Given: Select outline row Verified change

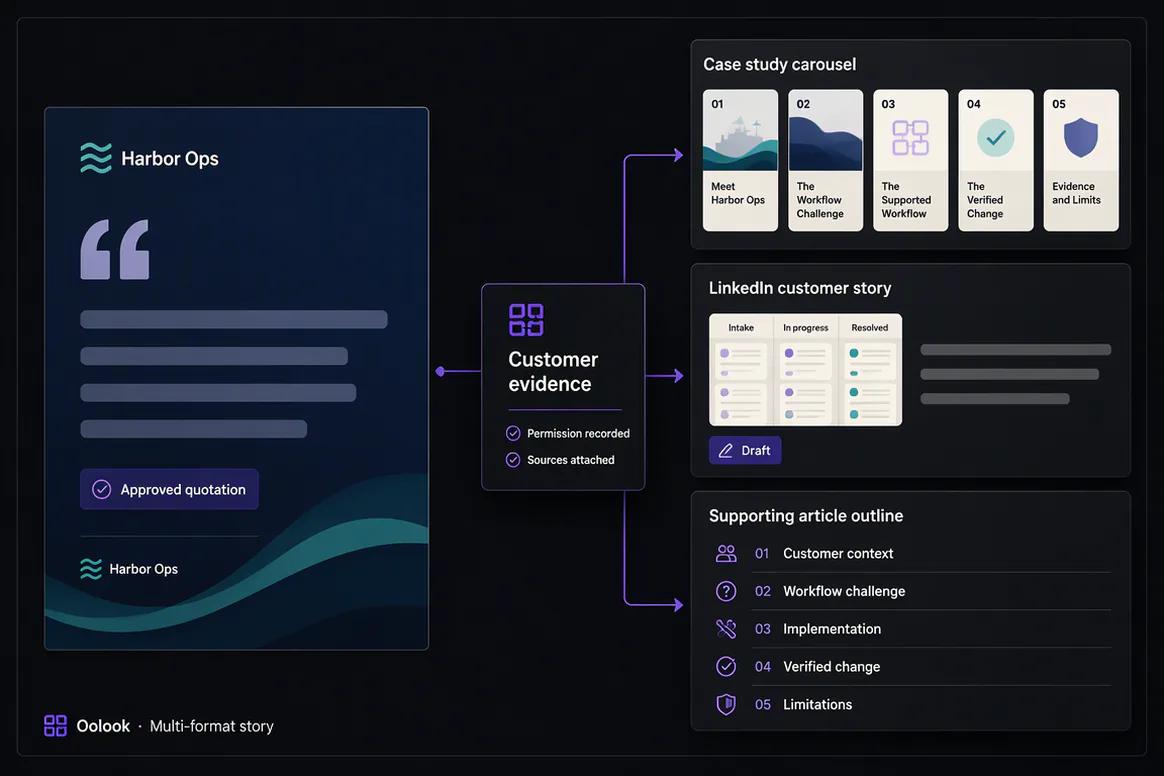Looking at the screenshot, I should [912, 666].
